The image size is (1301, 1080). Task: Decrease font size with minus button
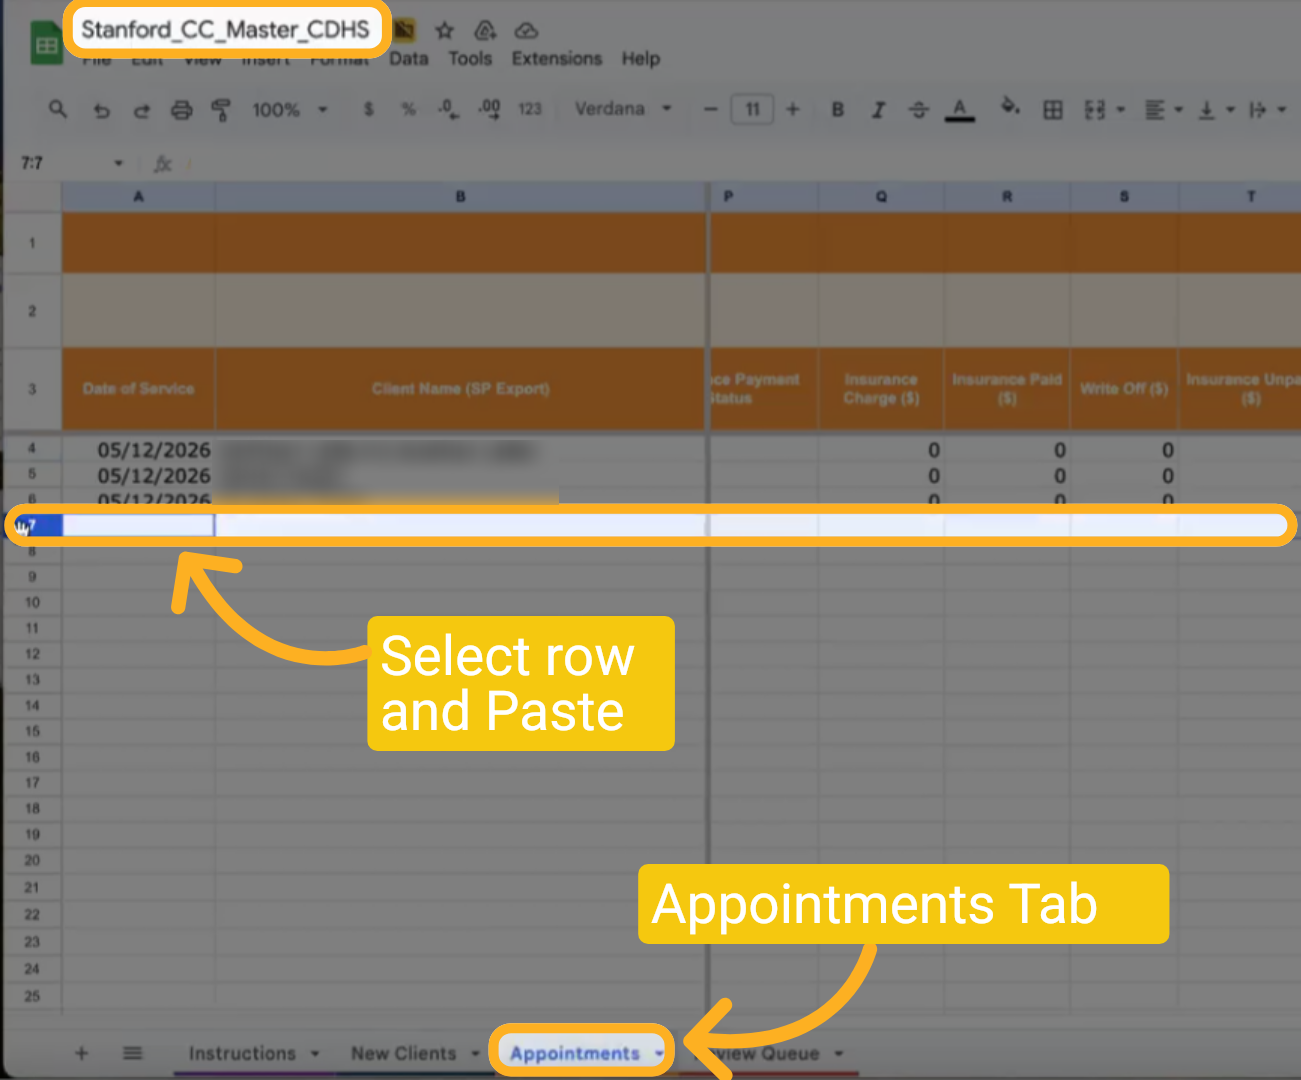tap(711, 109)
